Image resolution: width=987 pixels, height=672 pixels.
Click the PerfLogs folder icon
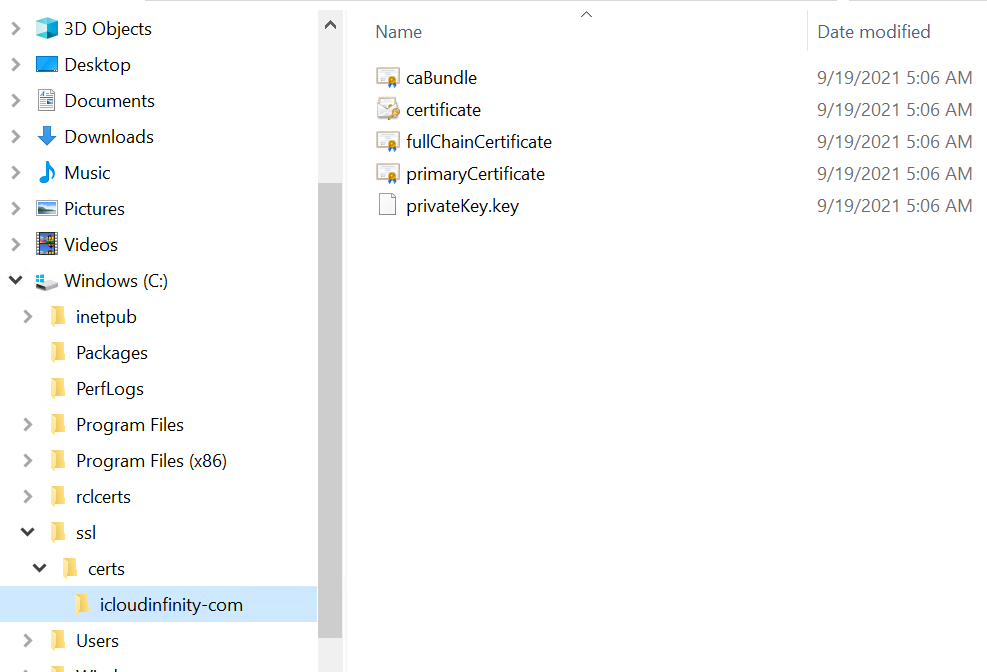click(58, 388)
